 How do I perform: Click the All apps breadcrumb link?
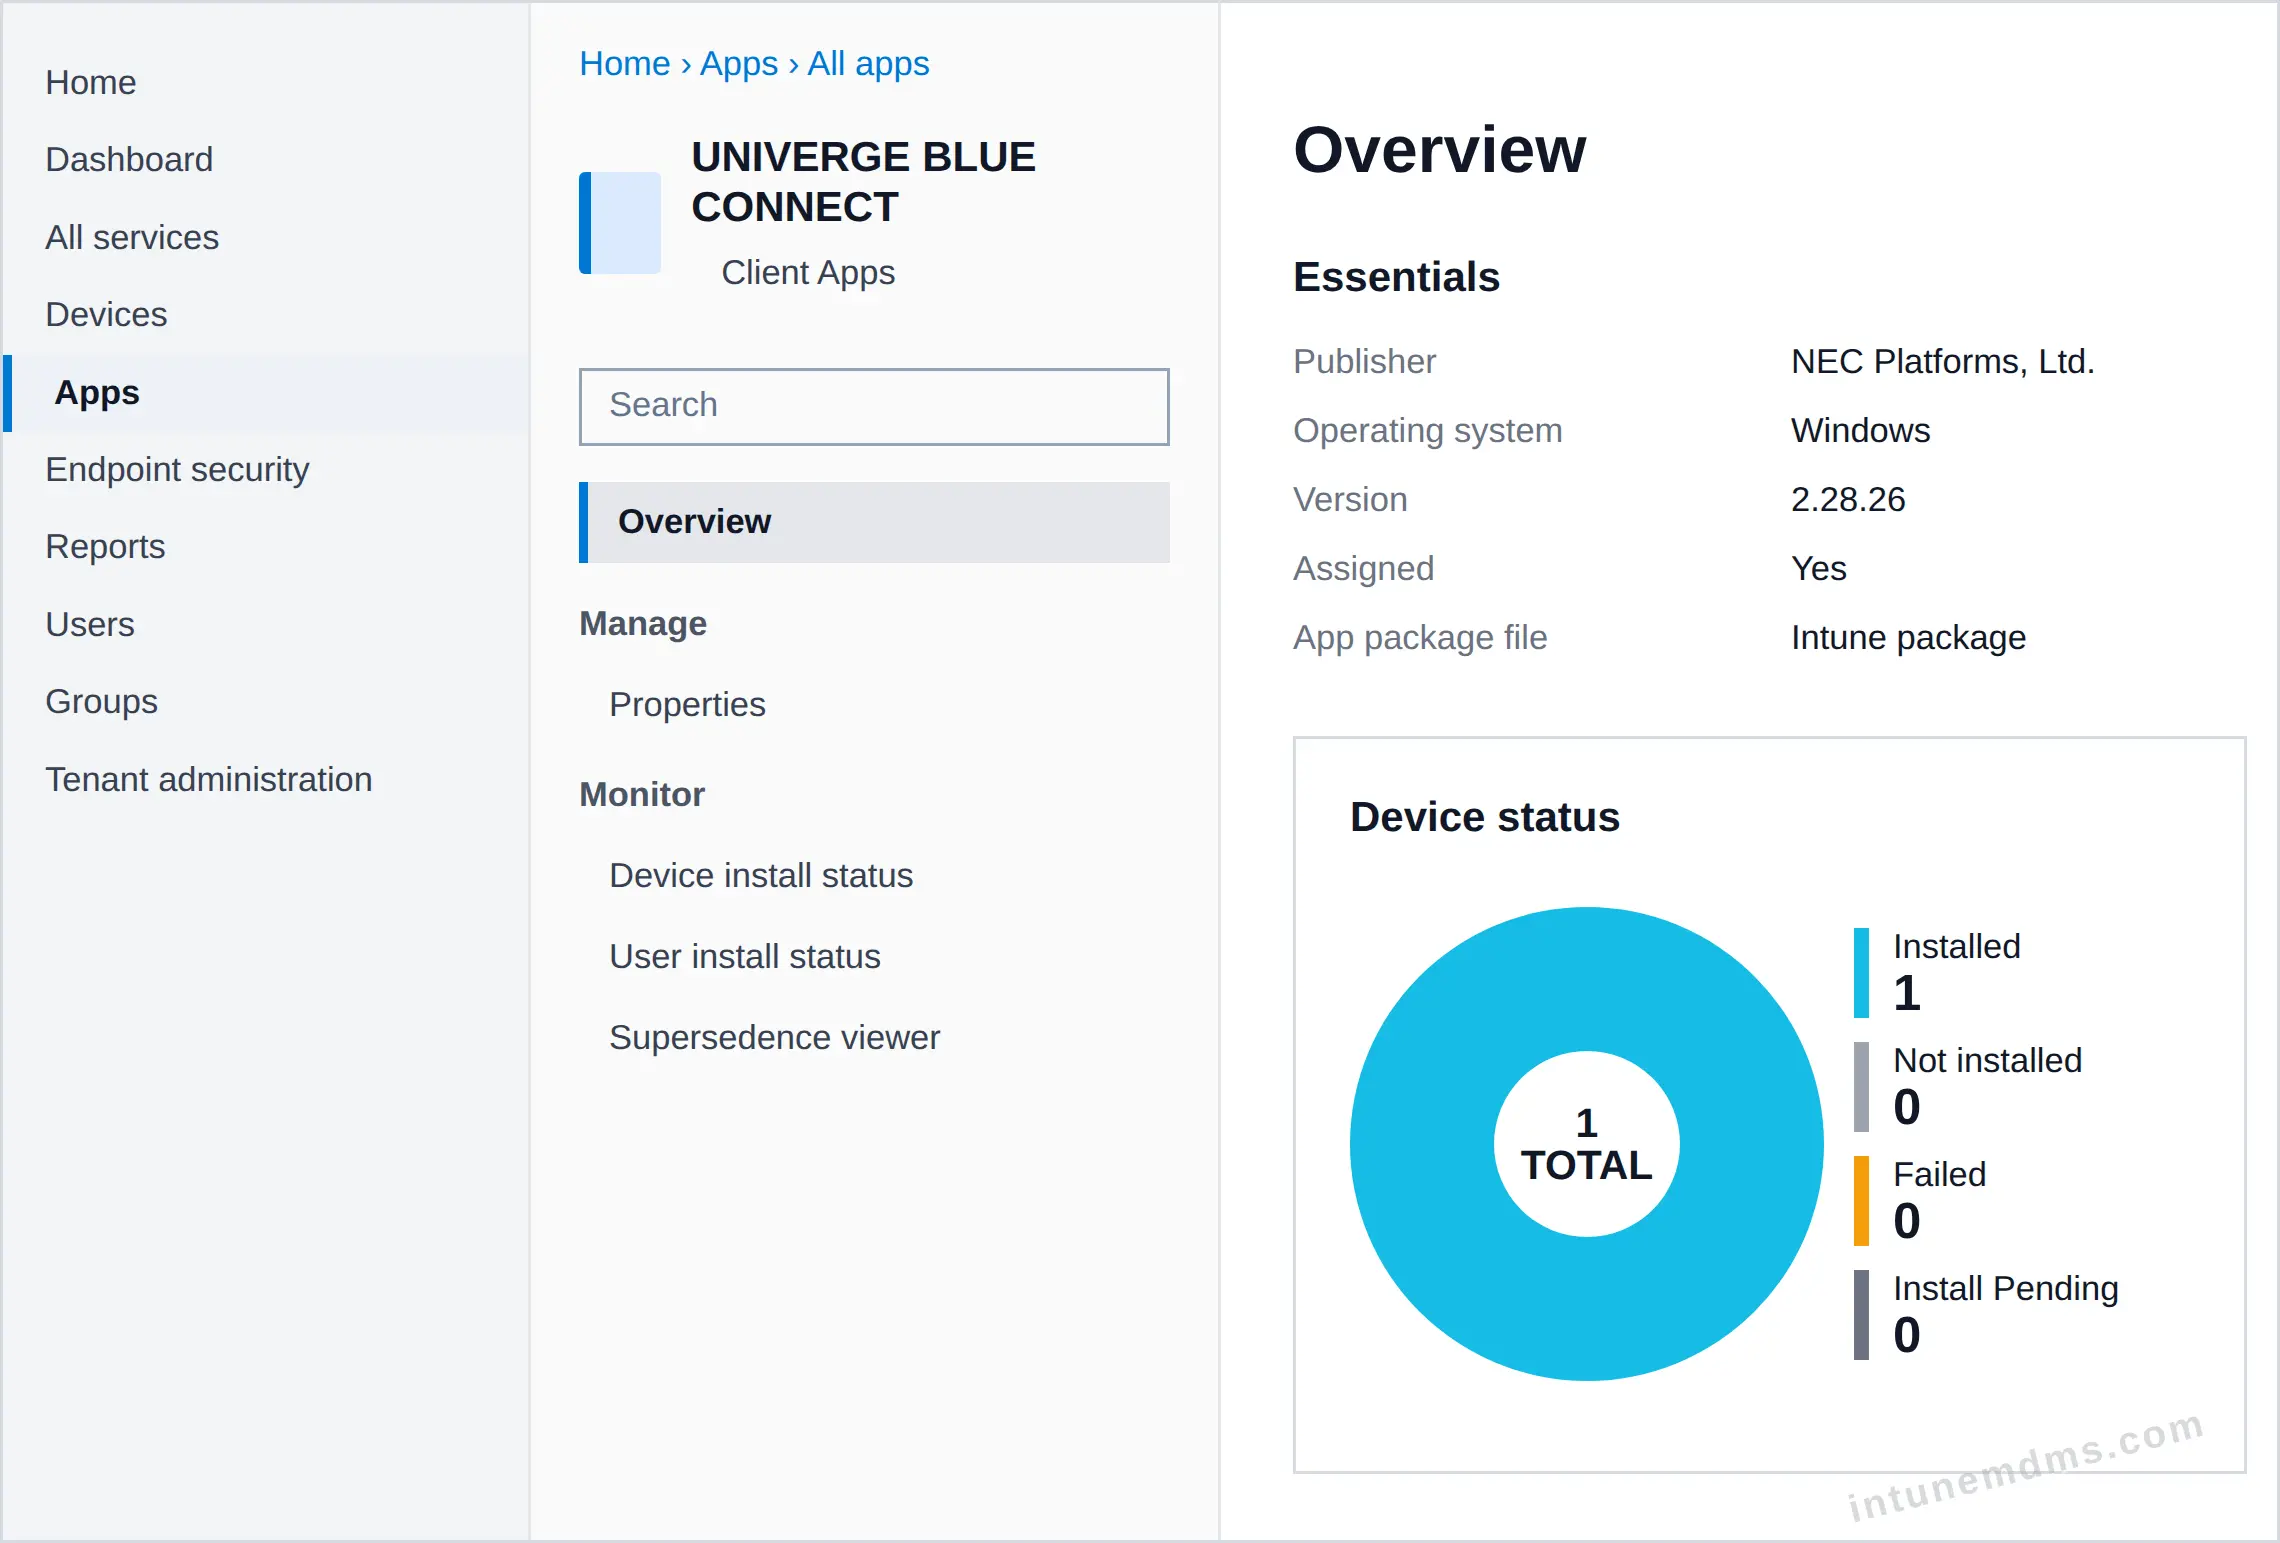coord(868,63)
